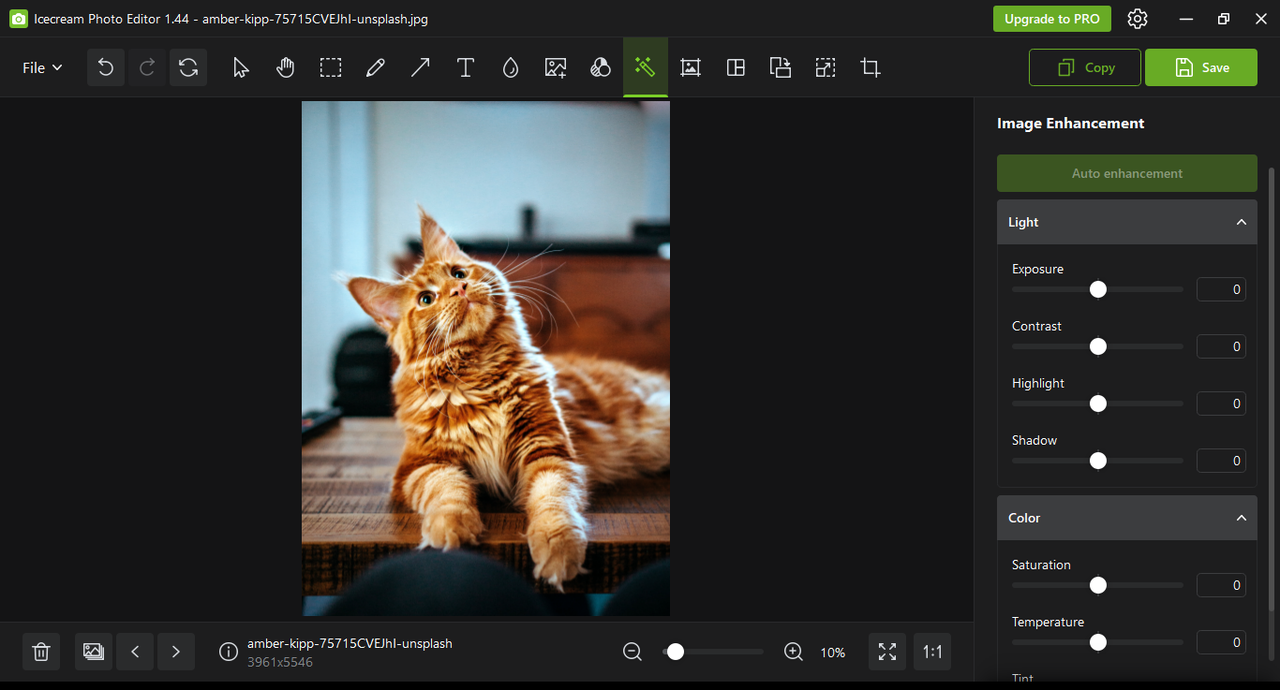Click the Temperature slider handle
Viewport: 1280px width, 690px height.
(1098, 642)
